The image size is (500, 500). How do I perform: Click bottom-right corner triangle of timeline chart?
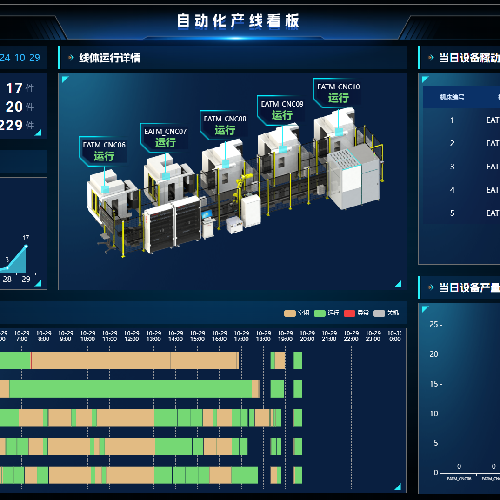coord(397,487)
